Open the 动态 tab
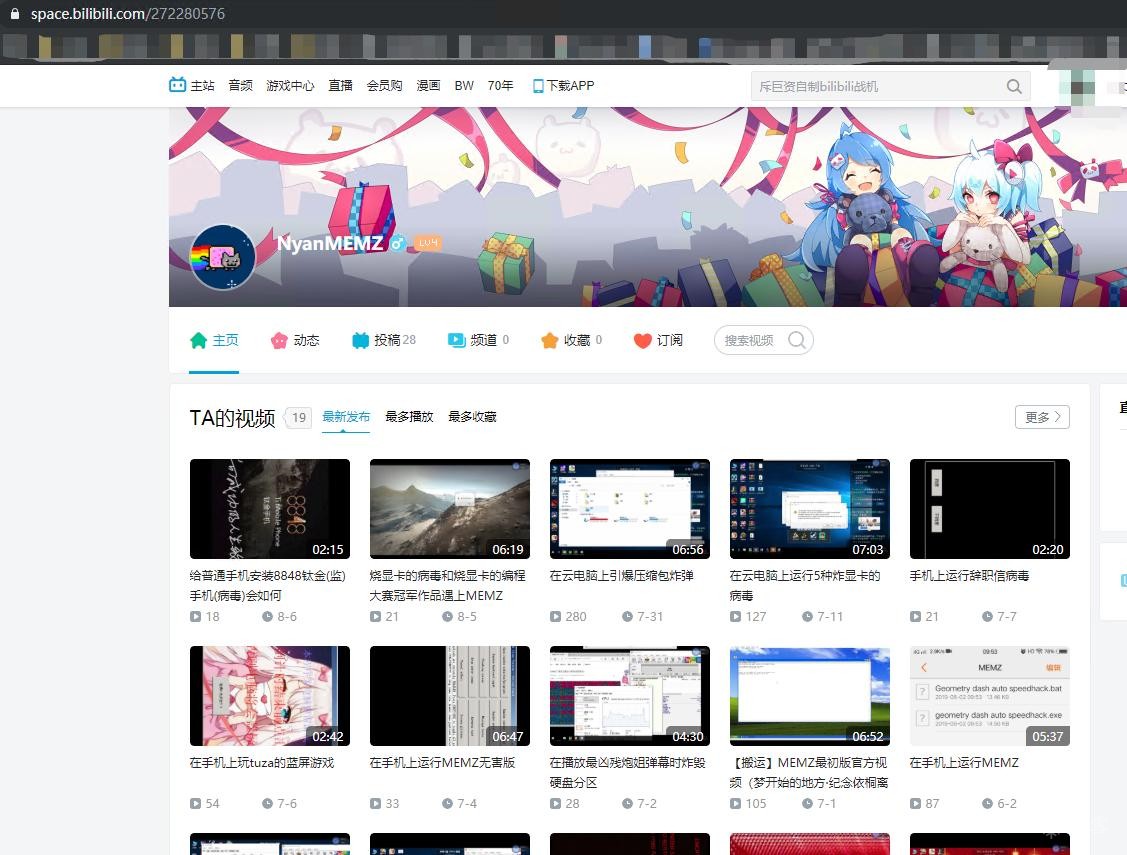The width and height of the screenshot is (1127, 855). pyautogui.click(x=295, y=341)
